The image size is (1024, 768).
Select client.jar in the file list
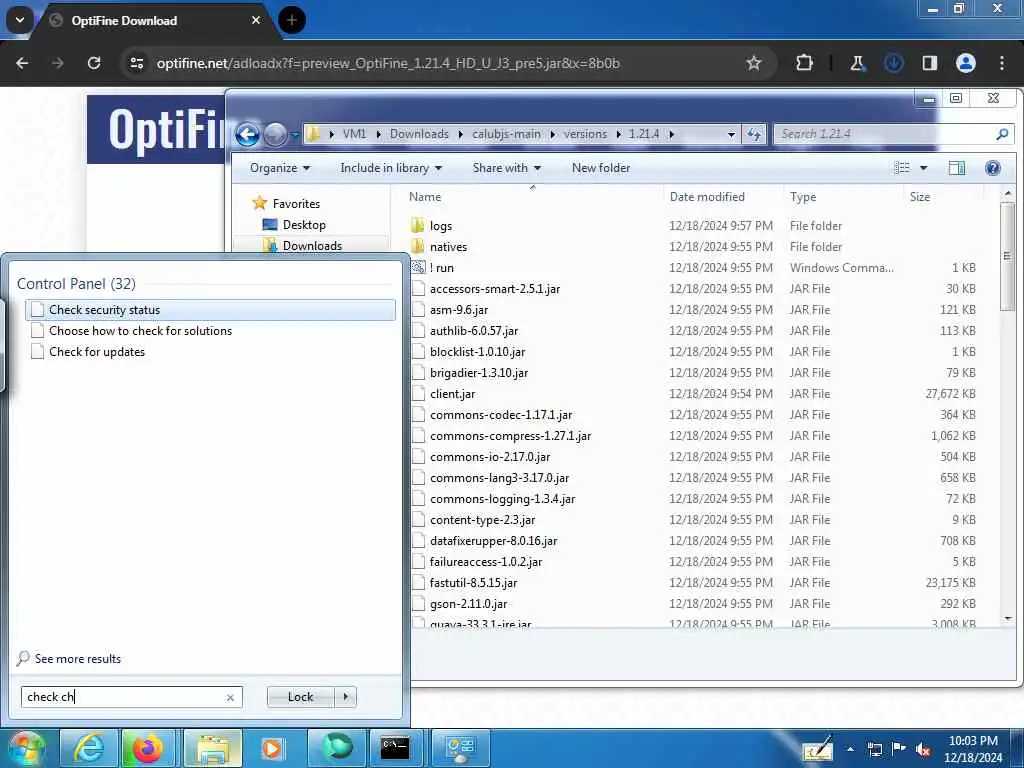coord(453,394)
